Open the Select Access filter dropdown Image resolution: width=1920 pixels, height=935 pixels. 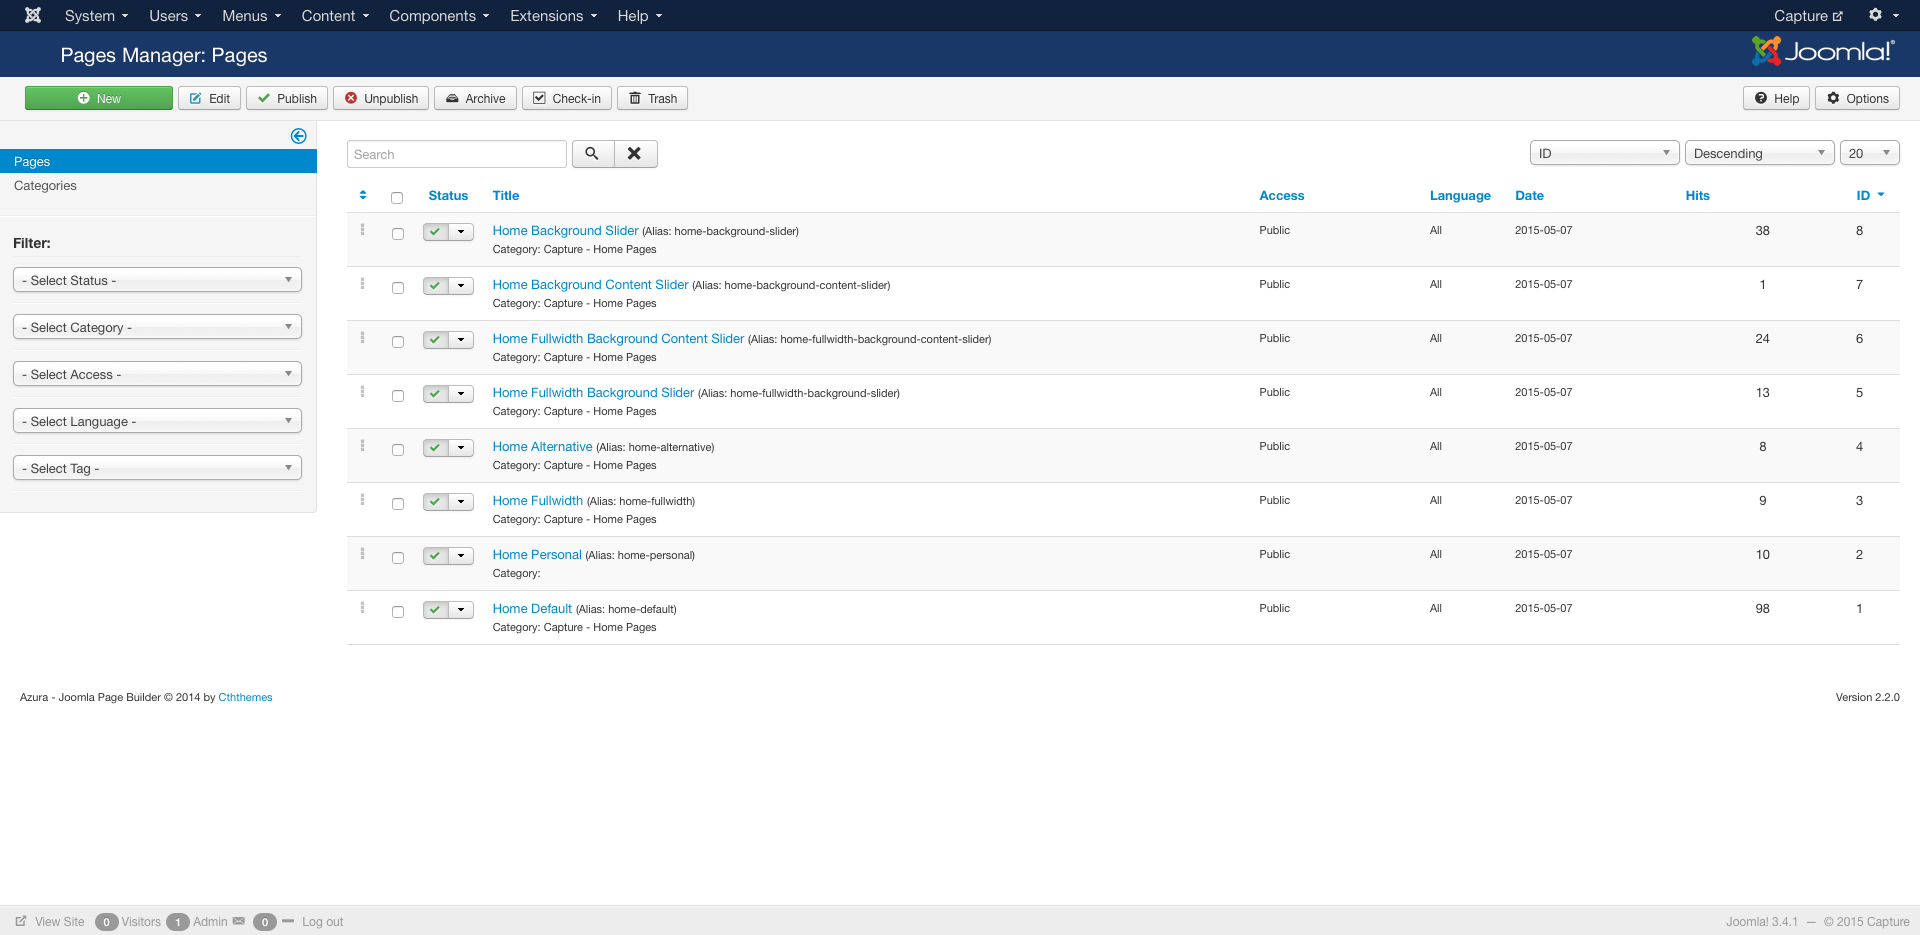coord(157,374)
